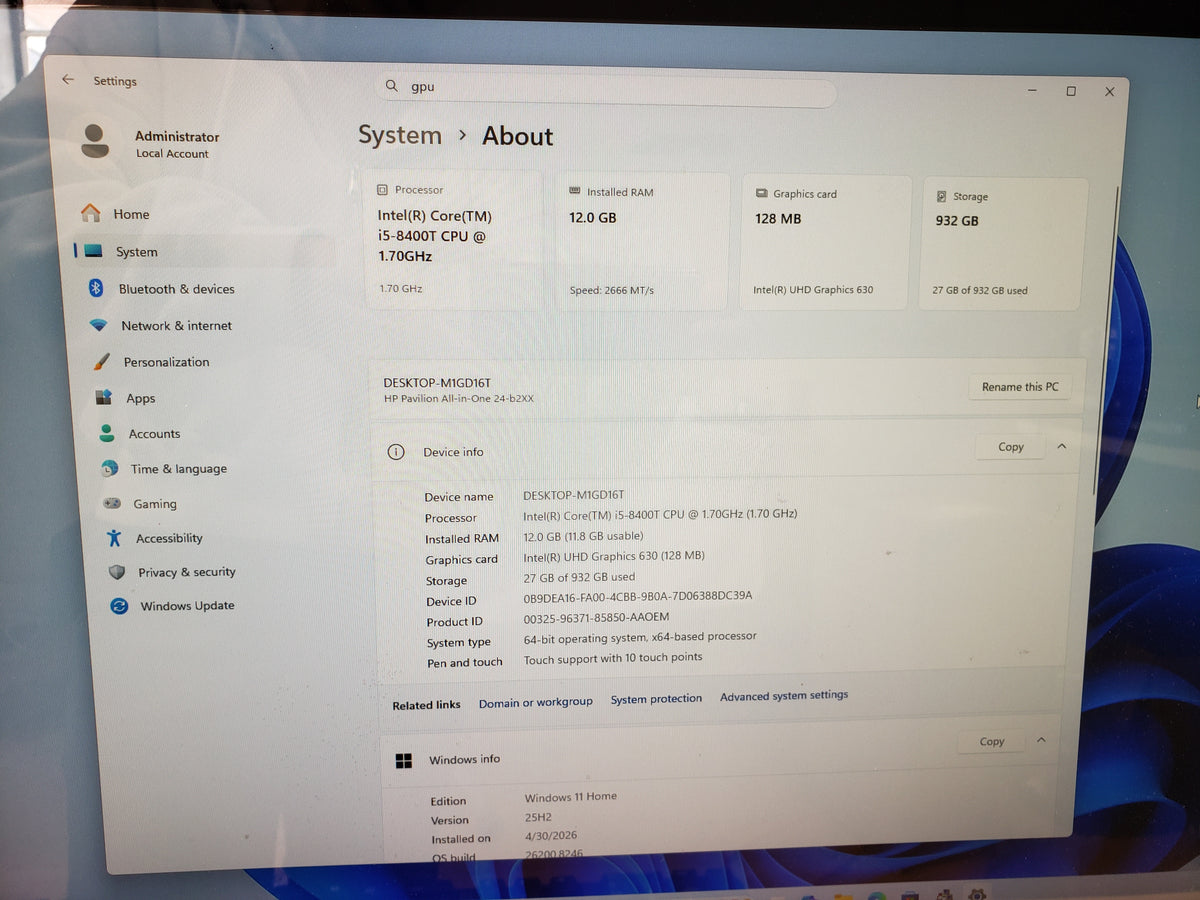Open Bluetooth & devices settings
1200x900 pixels.
[176, 289]
